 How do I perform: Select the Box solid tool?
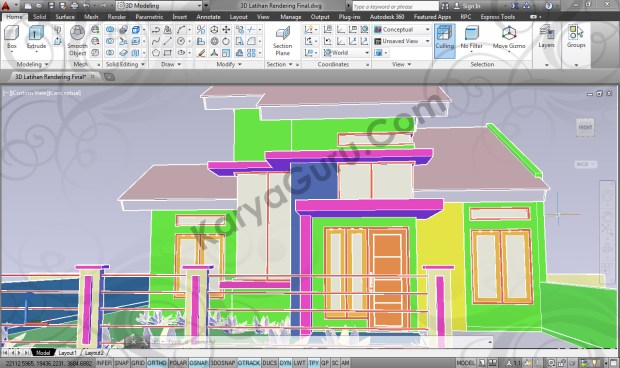pos(12,37)
